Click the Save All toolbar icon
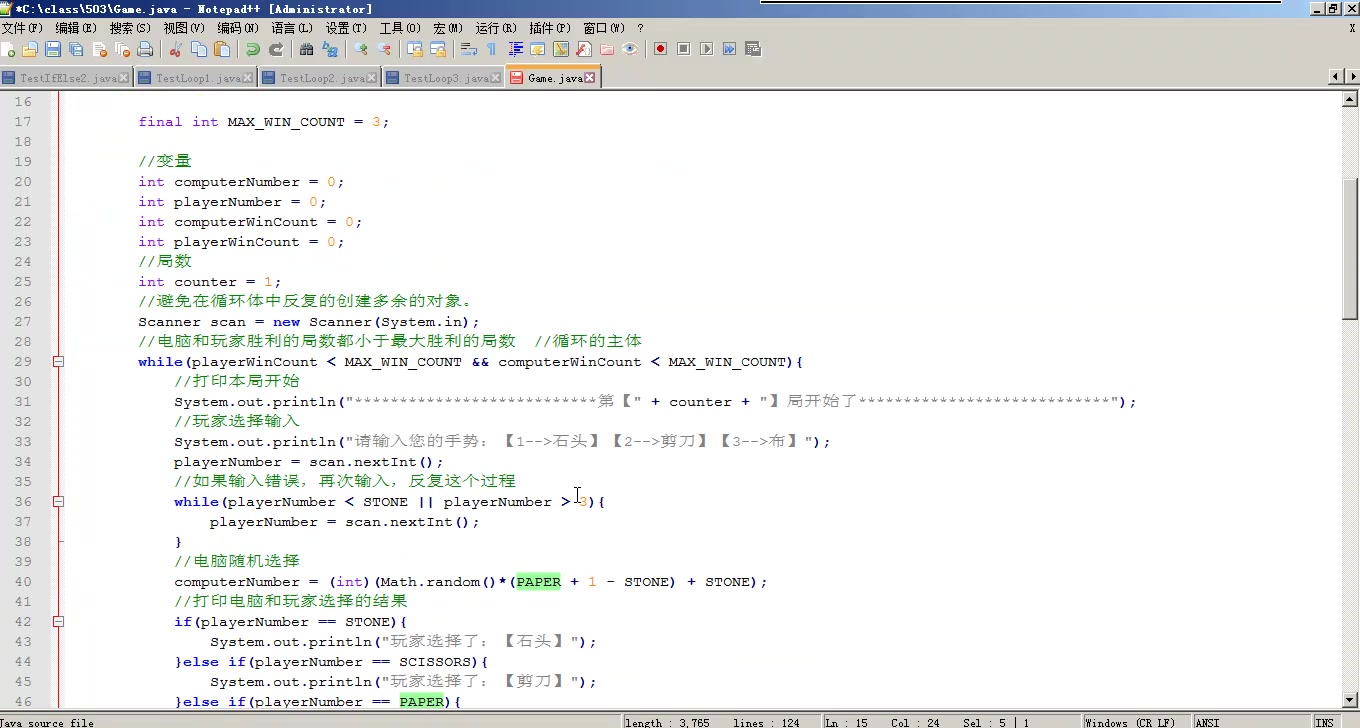 click(76, 49)
